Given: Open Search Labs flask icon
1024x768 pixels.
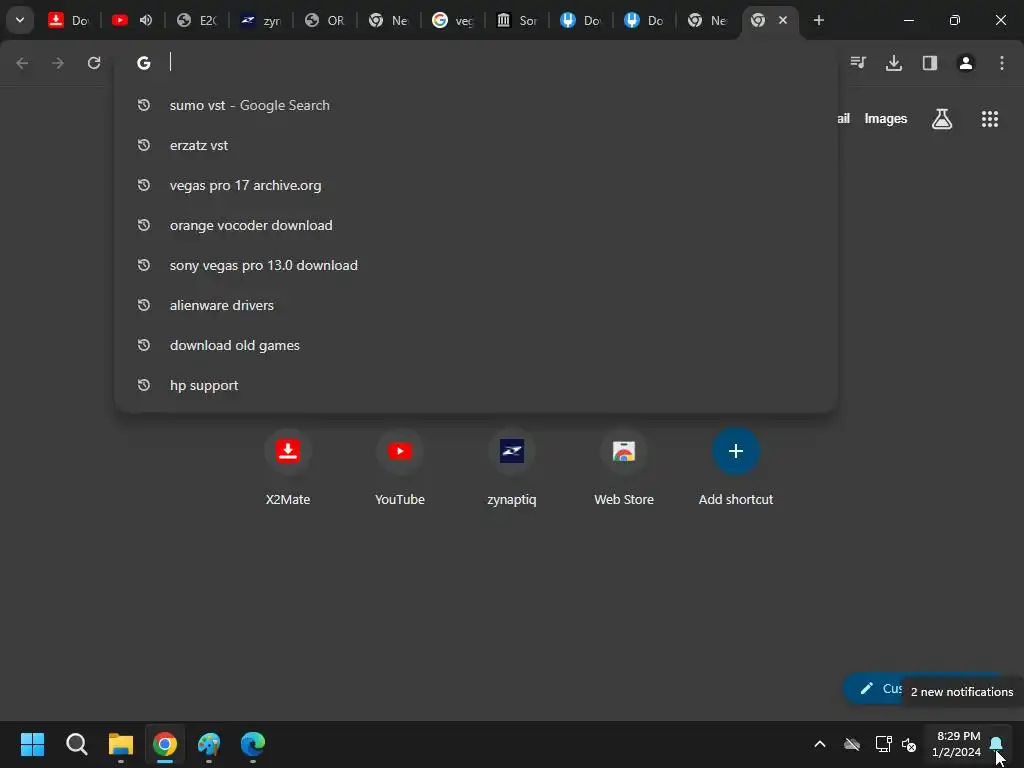Looking at the screenshot, I should (942, 119).
